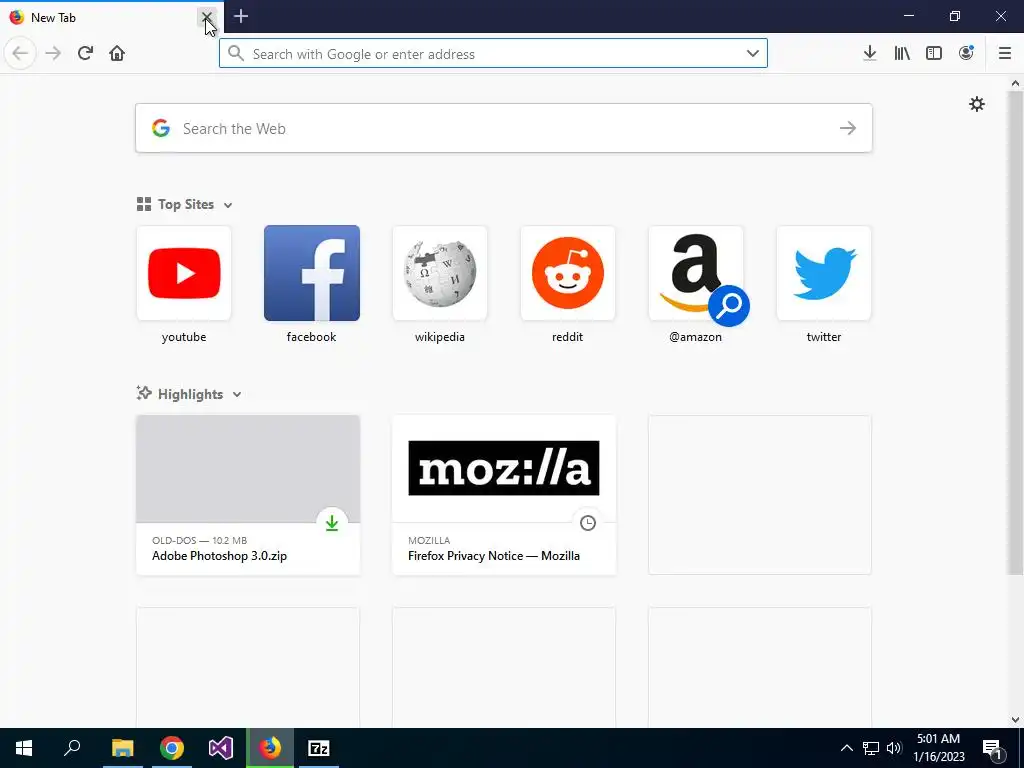Image resolution: width=1024 pixels, height=768 pixels.
Task: Open Windows taskbar search
Action: [x=72, y=748]
